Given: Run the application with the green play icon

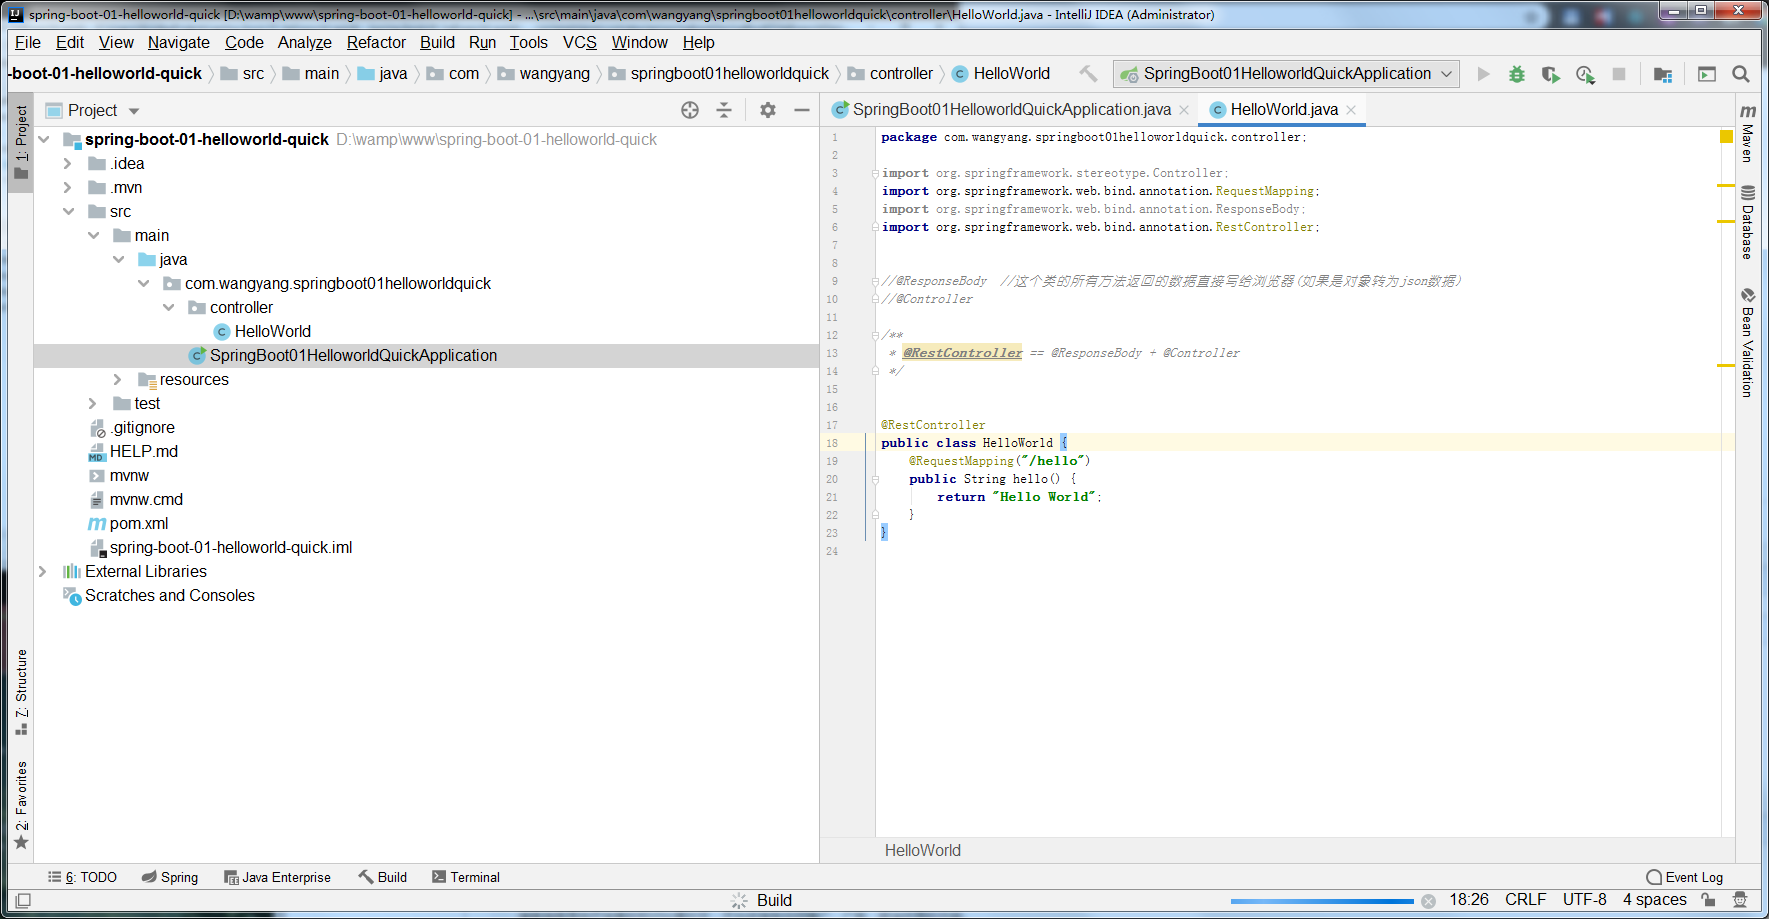Looking at the screenshot, I should point(1483,74).
